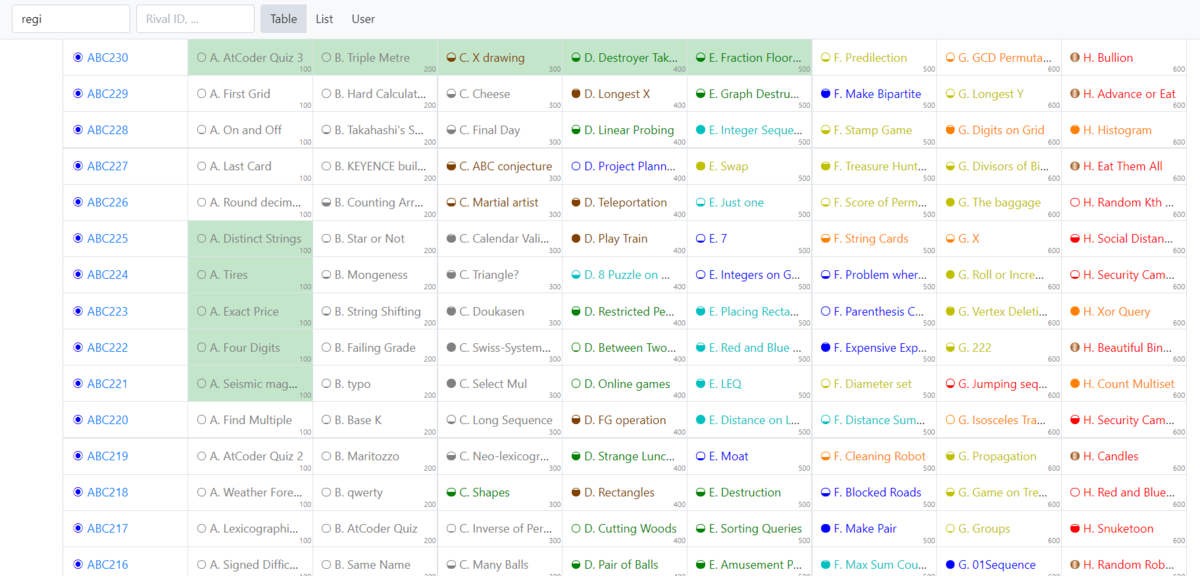The height and width of the screenshot is (576, 1200).
Task: Open problem F. Stamp Game
Action: tap(873, 130)
